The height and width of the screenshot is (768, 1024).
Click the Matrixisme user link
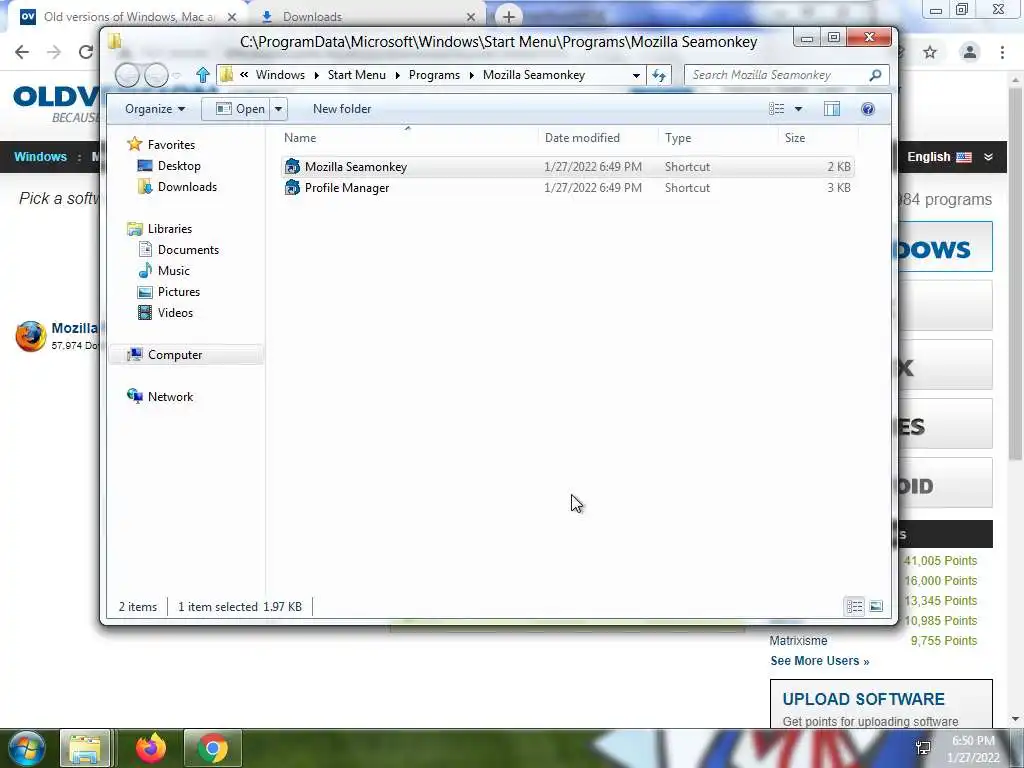[x=798, y=641]
